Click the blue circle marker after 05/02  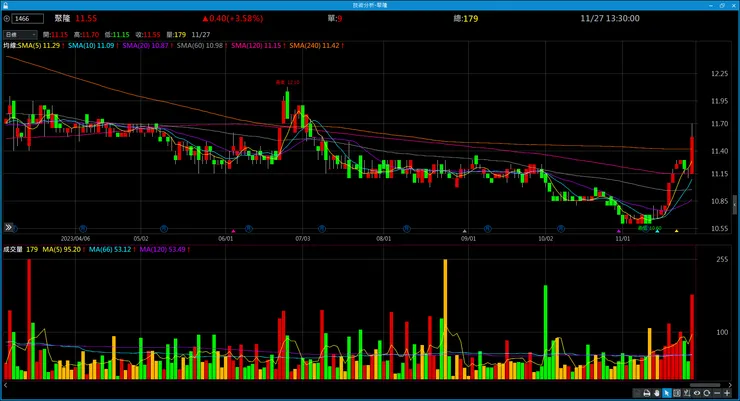(164, 229)
